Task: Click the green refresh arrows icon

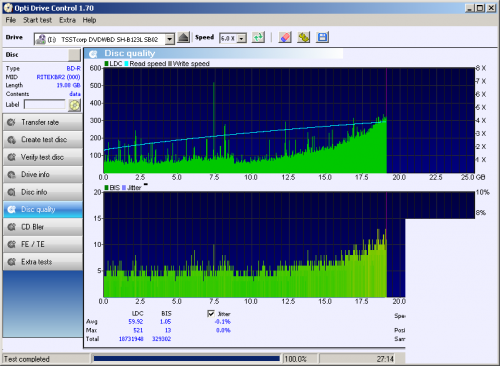Action: [258, 37]
